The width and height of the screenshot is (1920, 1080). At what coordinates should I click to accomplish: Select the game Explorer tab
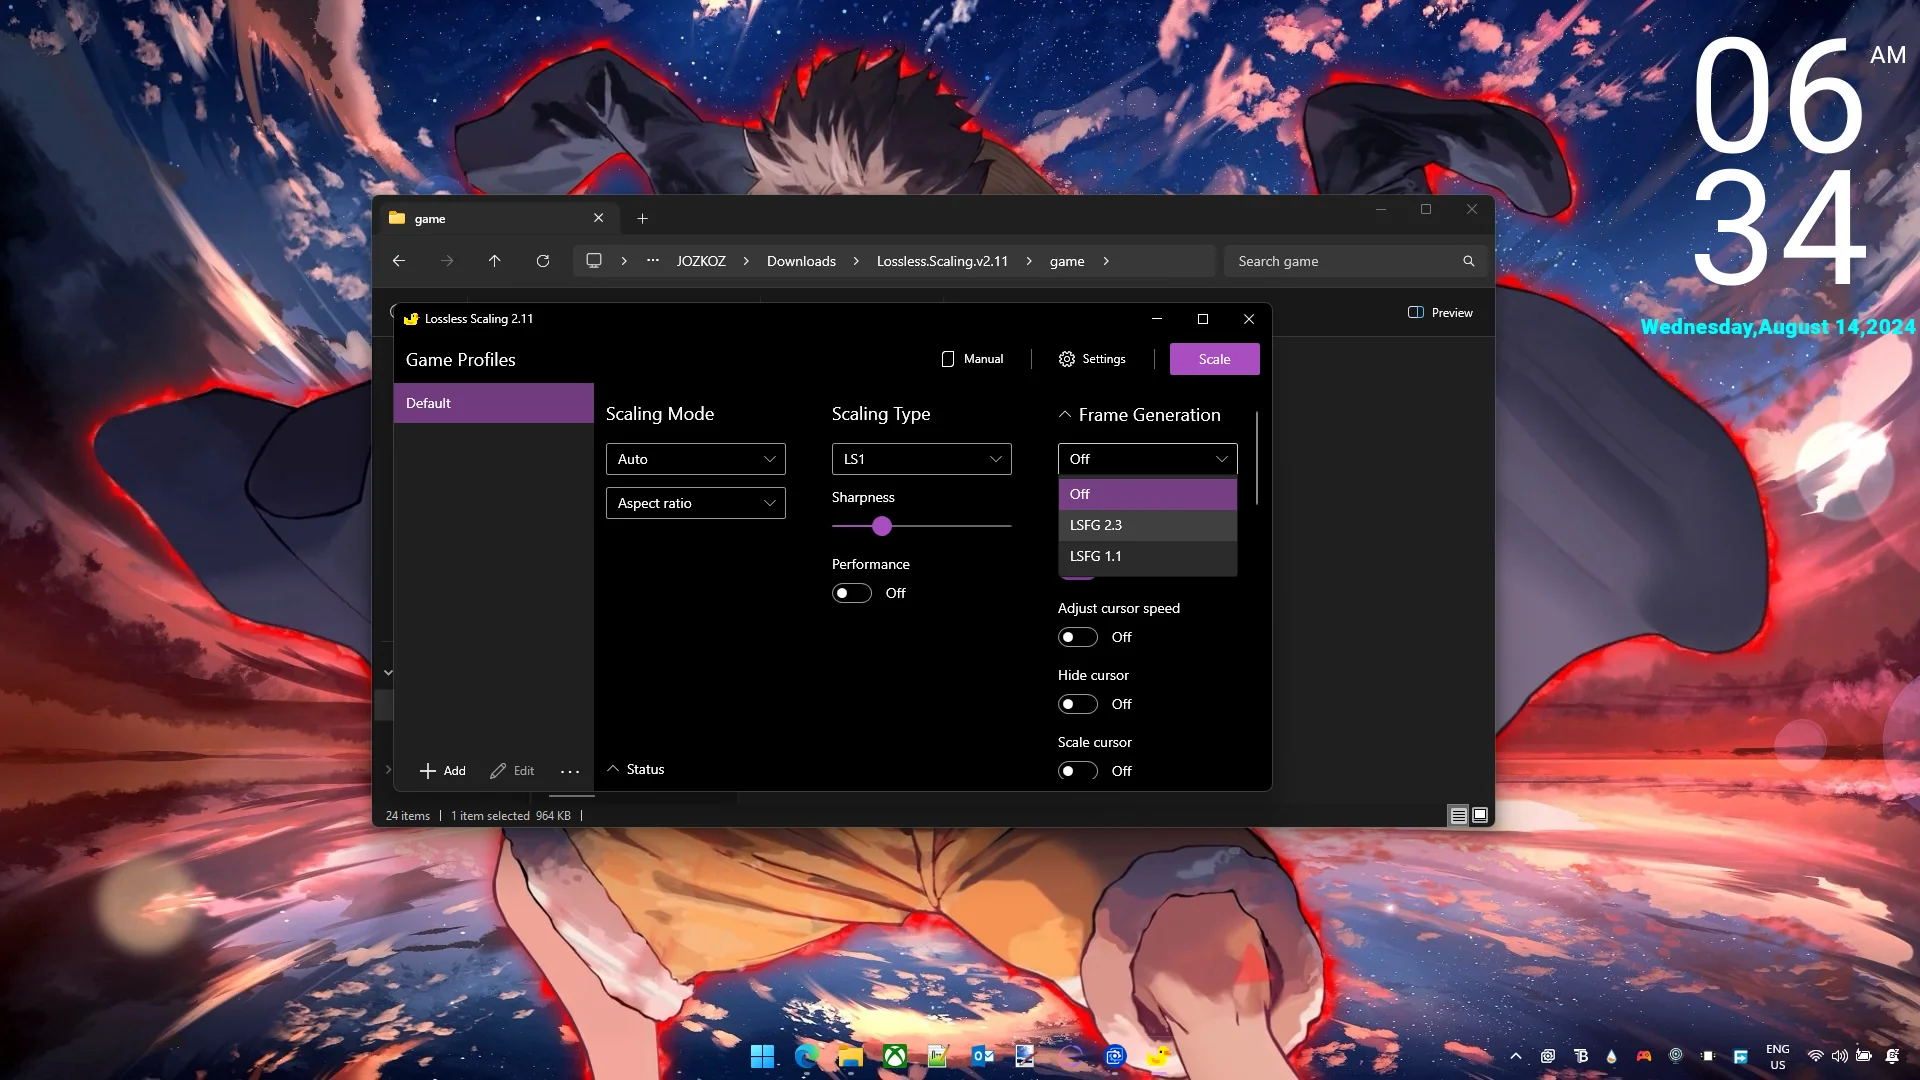coord(498,218)
